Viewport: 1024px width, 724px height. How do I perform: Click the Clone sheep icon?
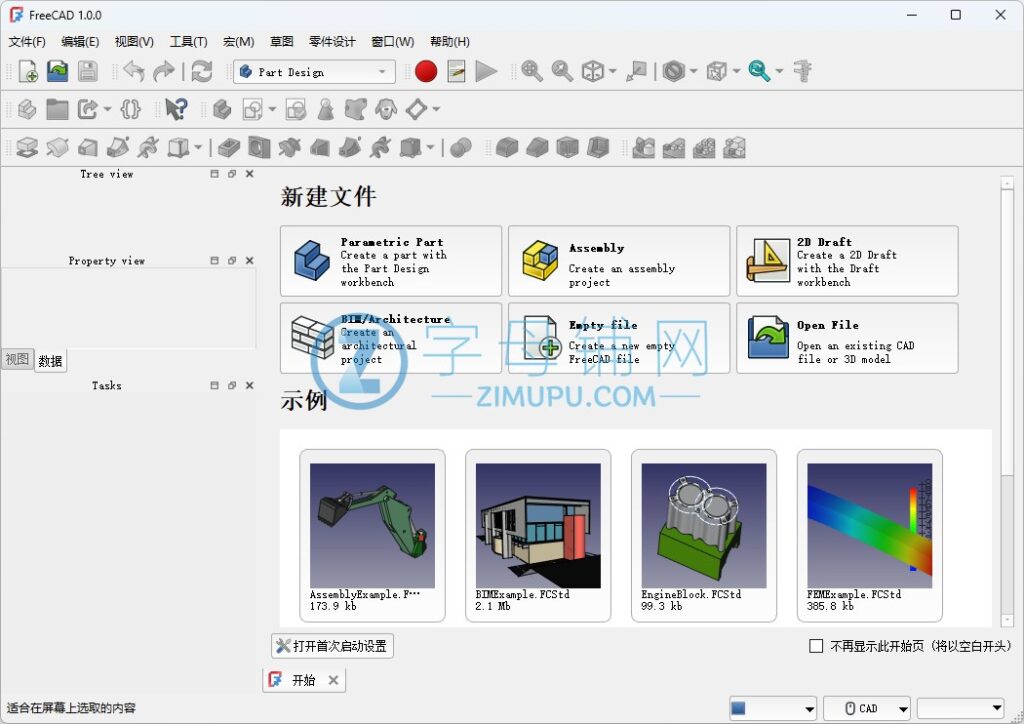tap(386, 109)
